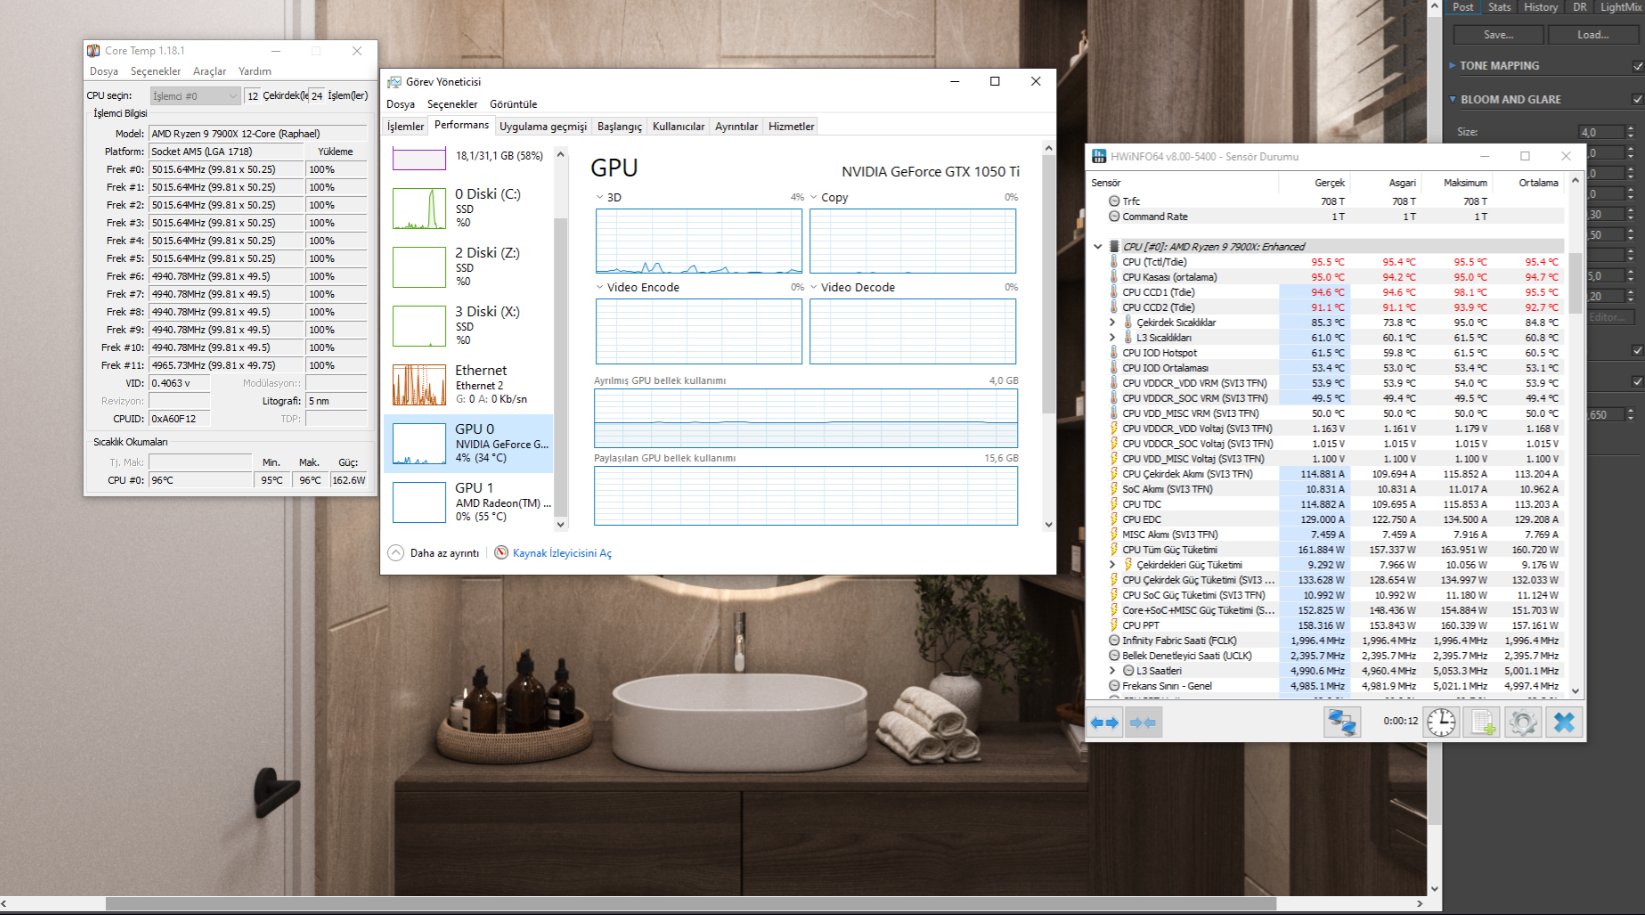Click the thermometer icon beside CPU (Tctl/Tdie)
Viewport: 1645px width, 915px height.
tap(1113, 262)
